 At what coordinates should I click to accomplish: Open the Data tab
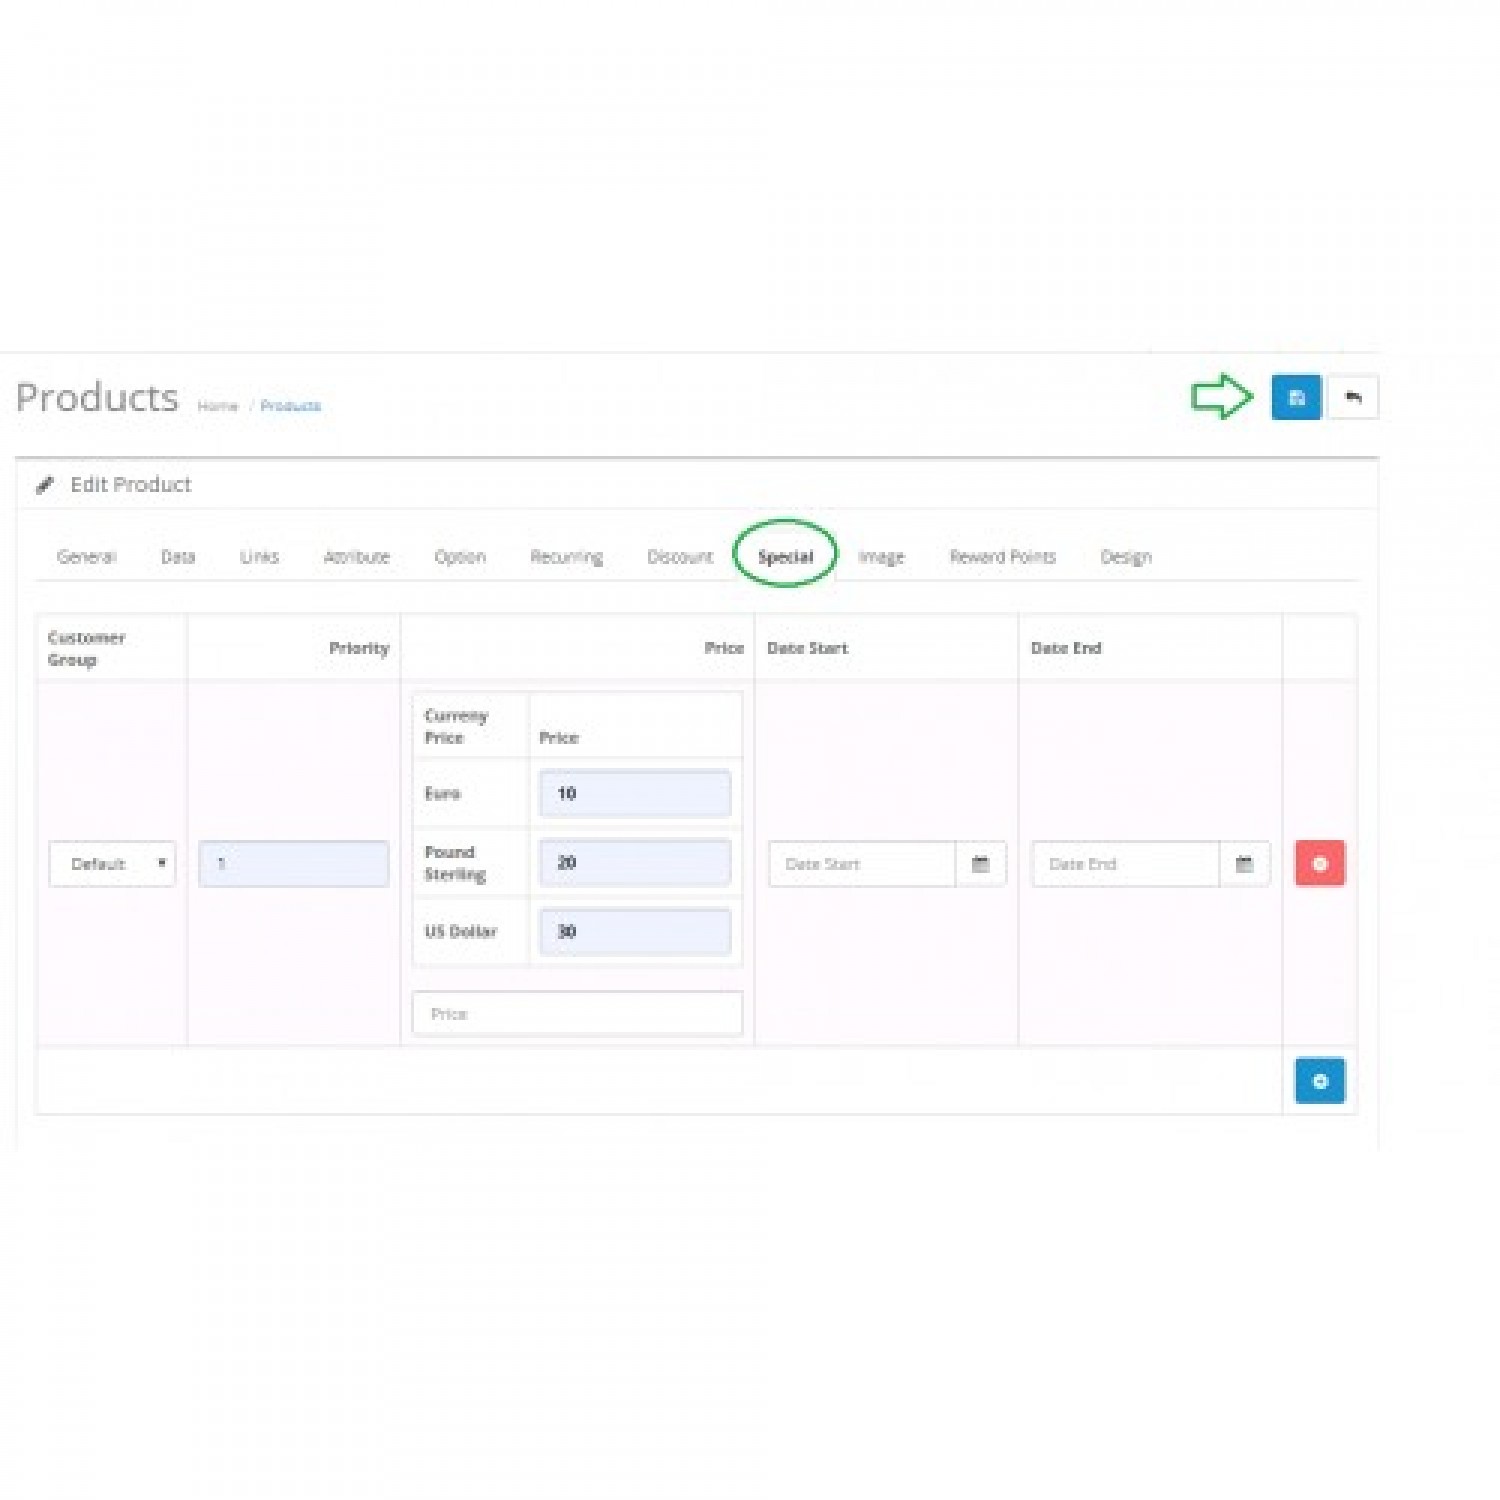click(178, 557)
